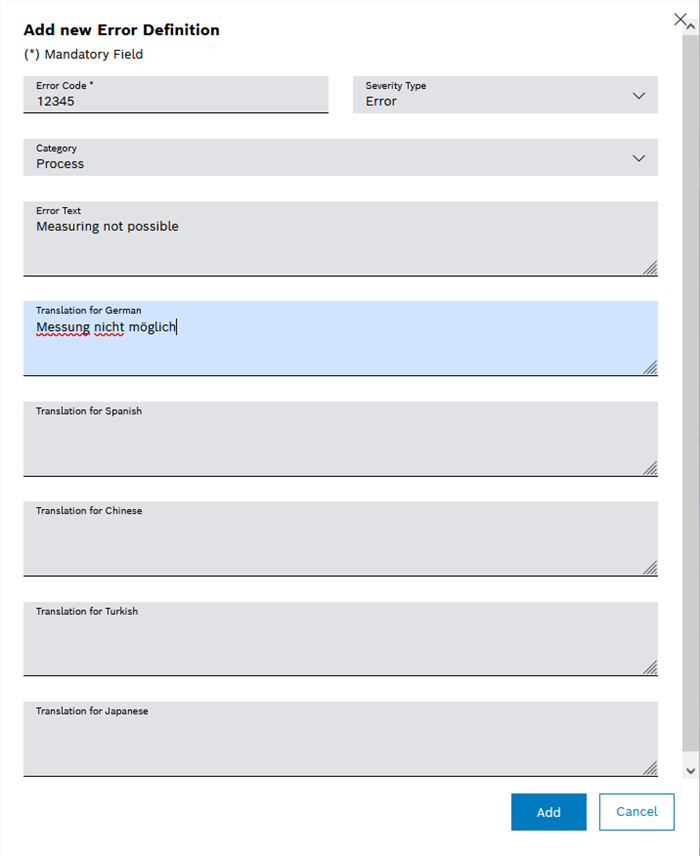The height and width of the screenshot is (856, 700).
Task: Open the Severity Type chevron to change Error
Action: 639,96
